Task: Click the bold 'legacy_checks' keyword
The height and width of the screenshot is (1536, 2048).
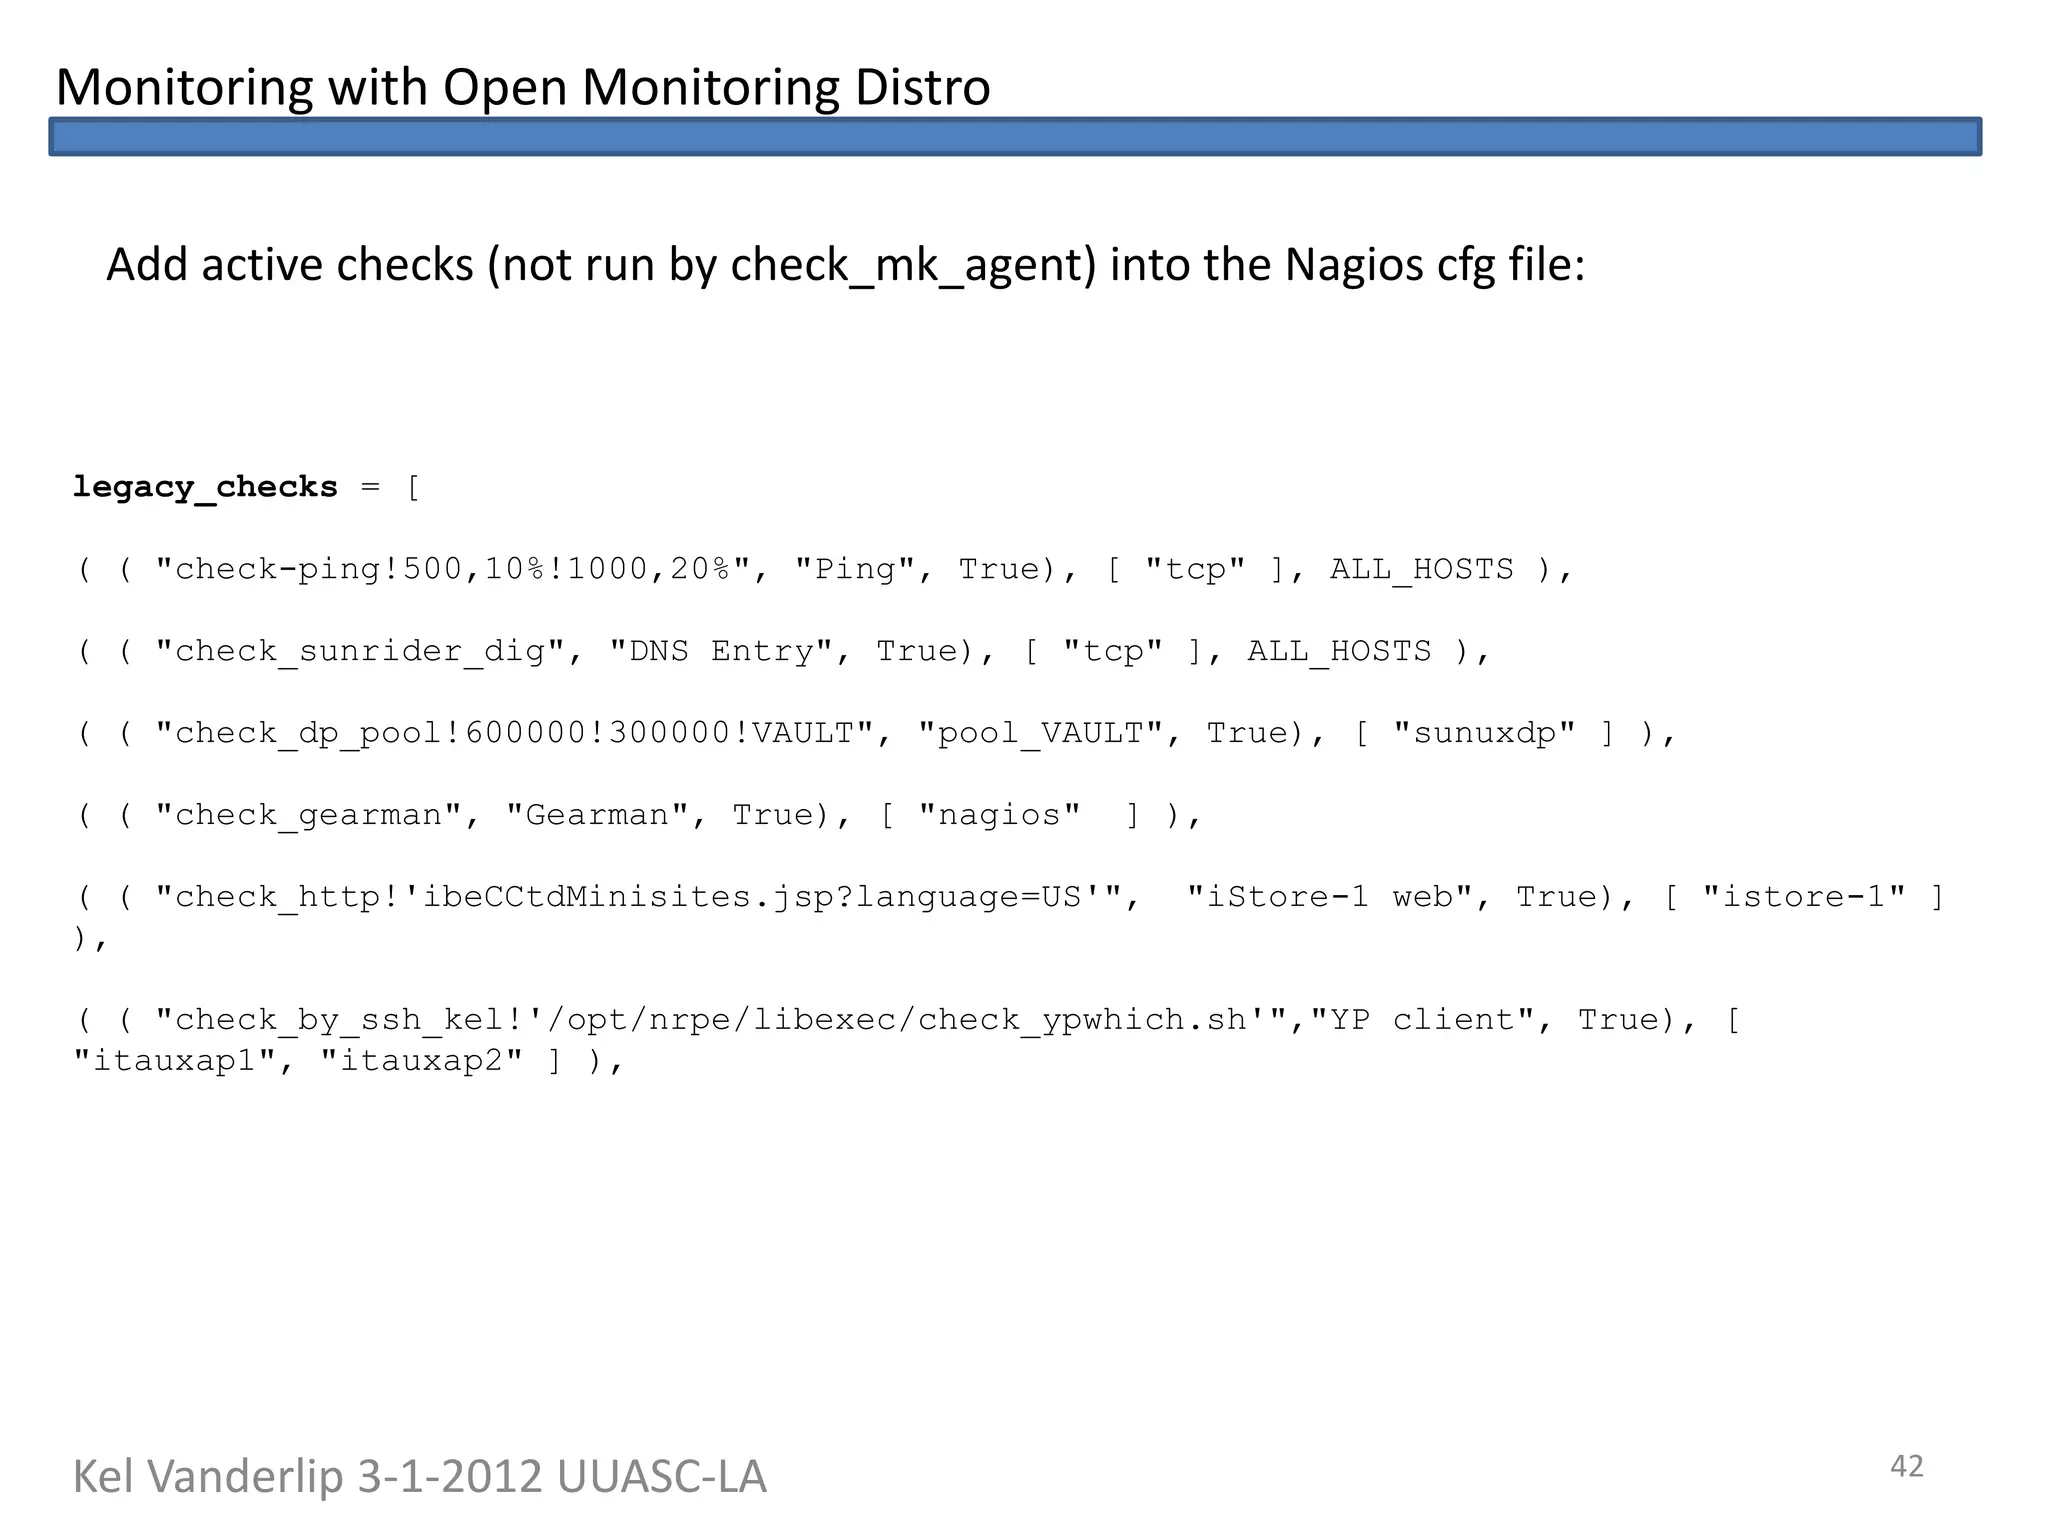Action: 205,487
